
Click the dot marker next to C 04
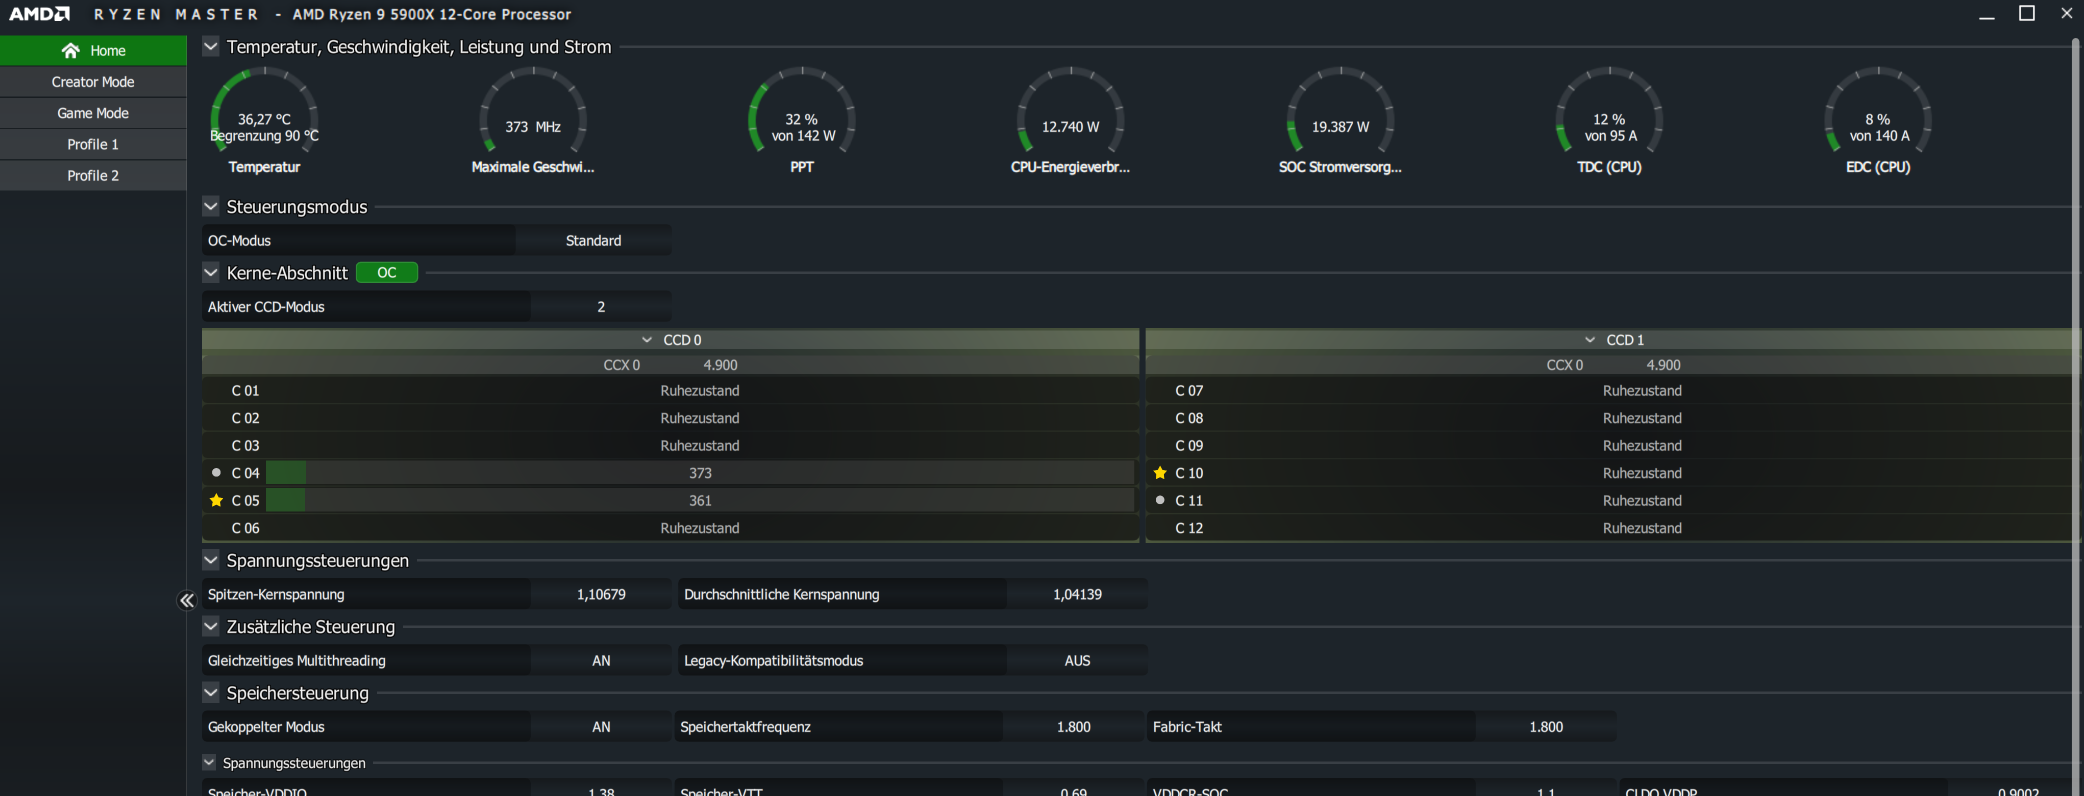tap(216, 473)
